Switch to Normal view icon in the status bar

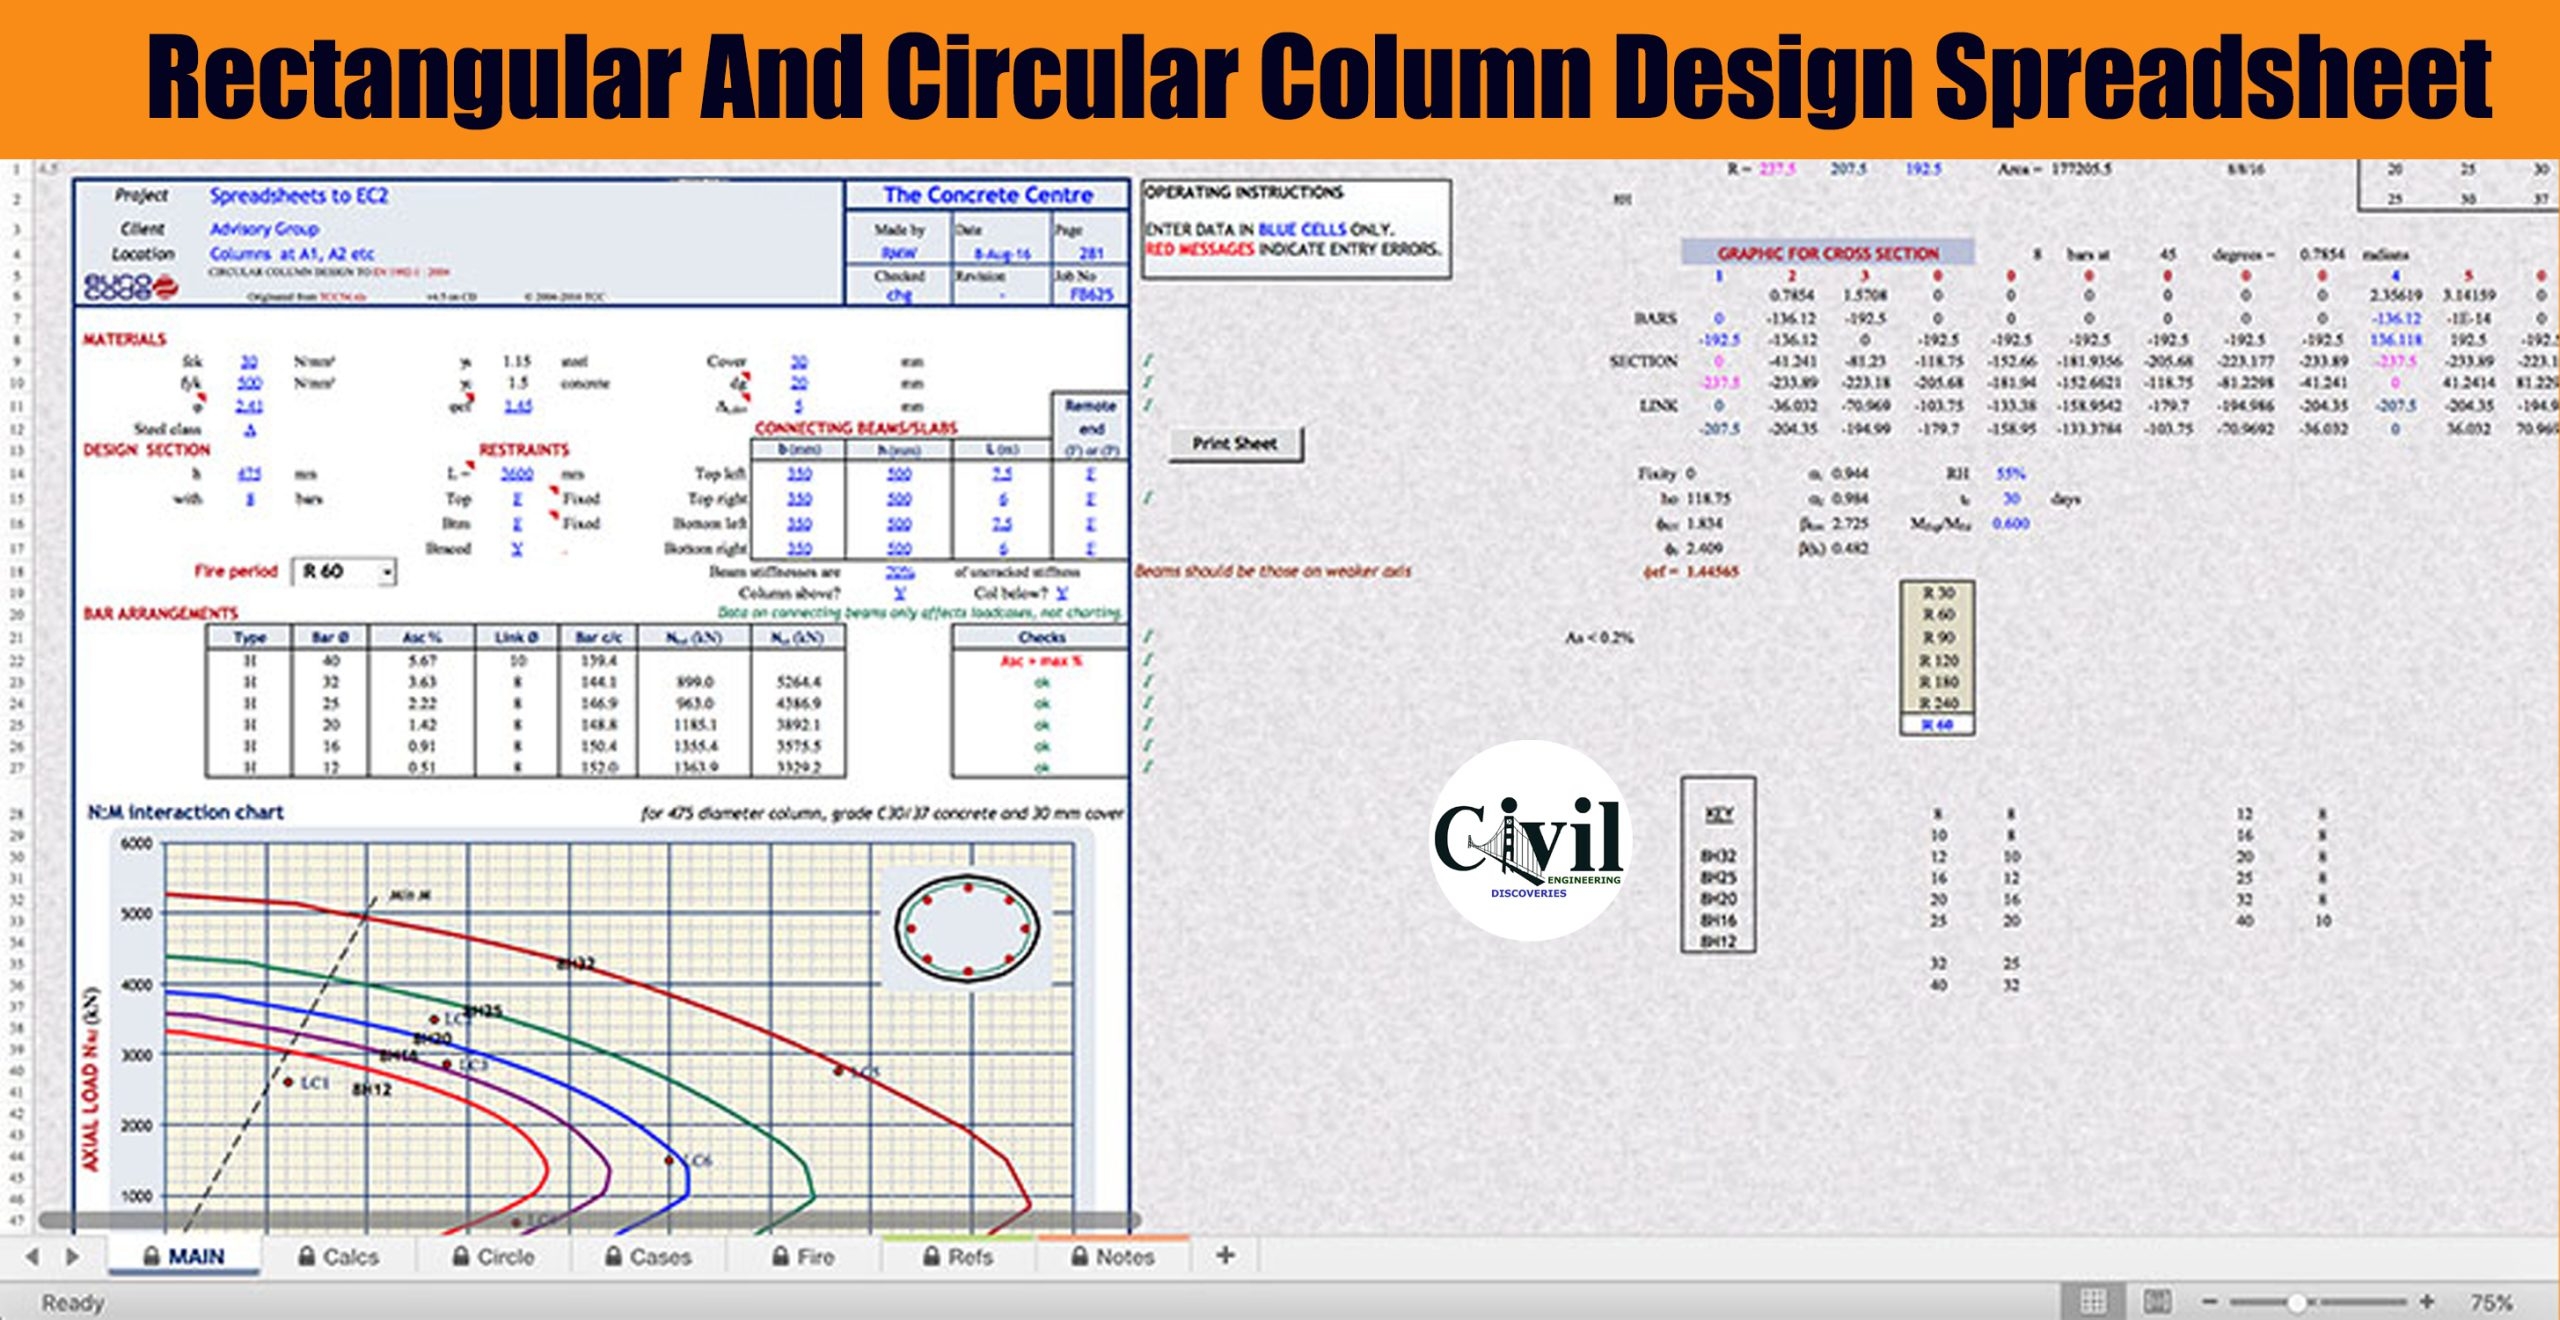2092,1301
